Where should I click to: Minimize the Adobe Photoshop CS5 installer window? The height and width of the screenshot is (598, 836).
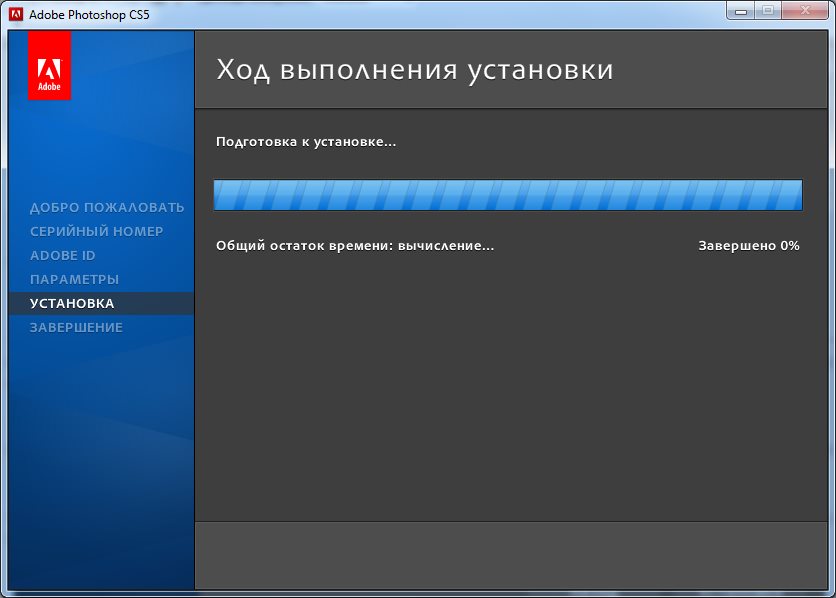click(x=741, y=11)
